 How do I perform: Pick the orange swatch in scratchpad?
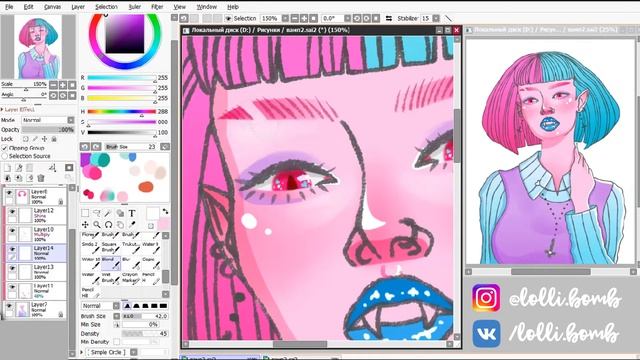[x=145, y=187]
